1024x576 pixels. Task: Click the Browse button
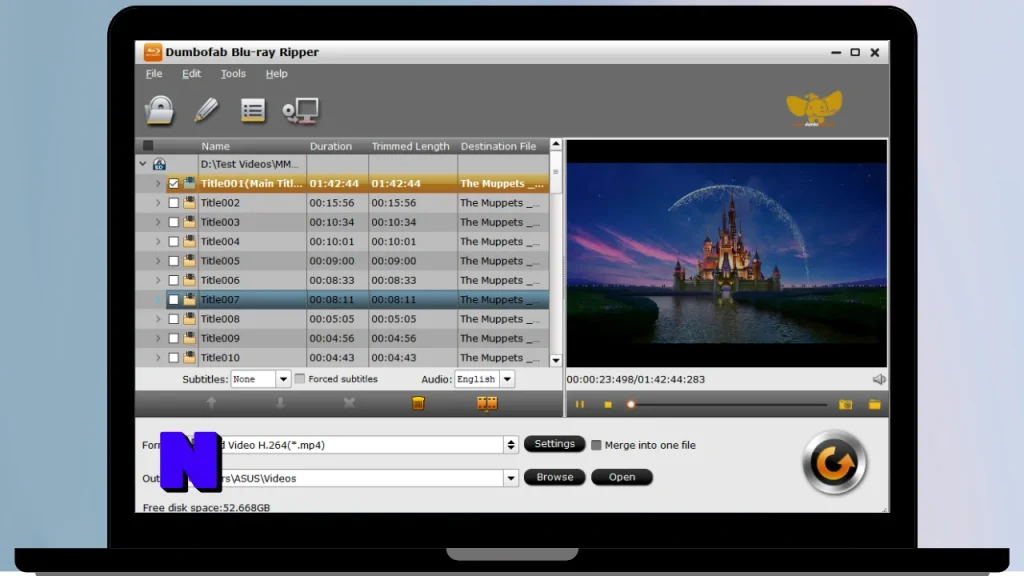click(x=554, y=477)
